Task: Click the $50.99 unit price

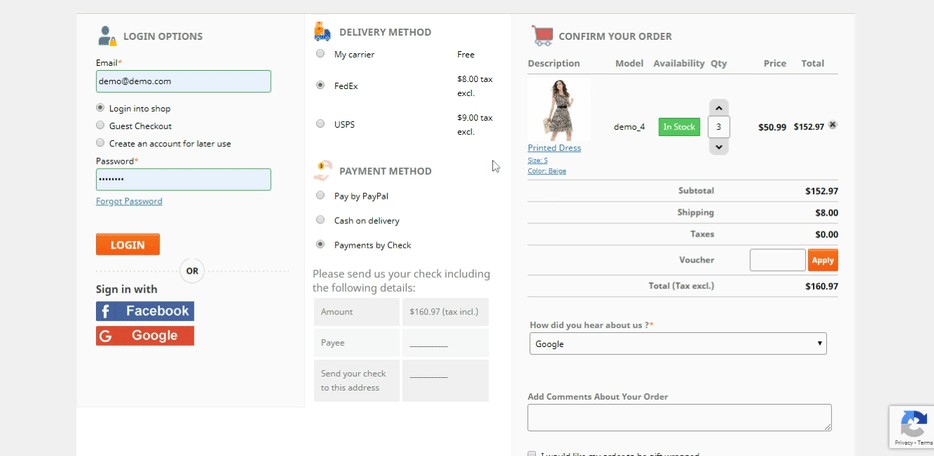Action: [x=772, y=127]
